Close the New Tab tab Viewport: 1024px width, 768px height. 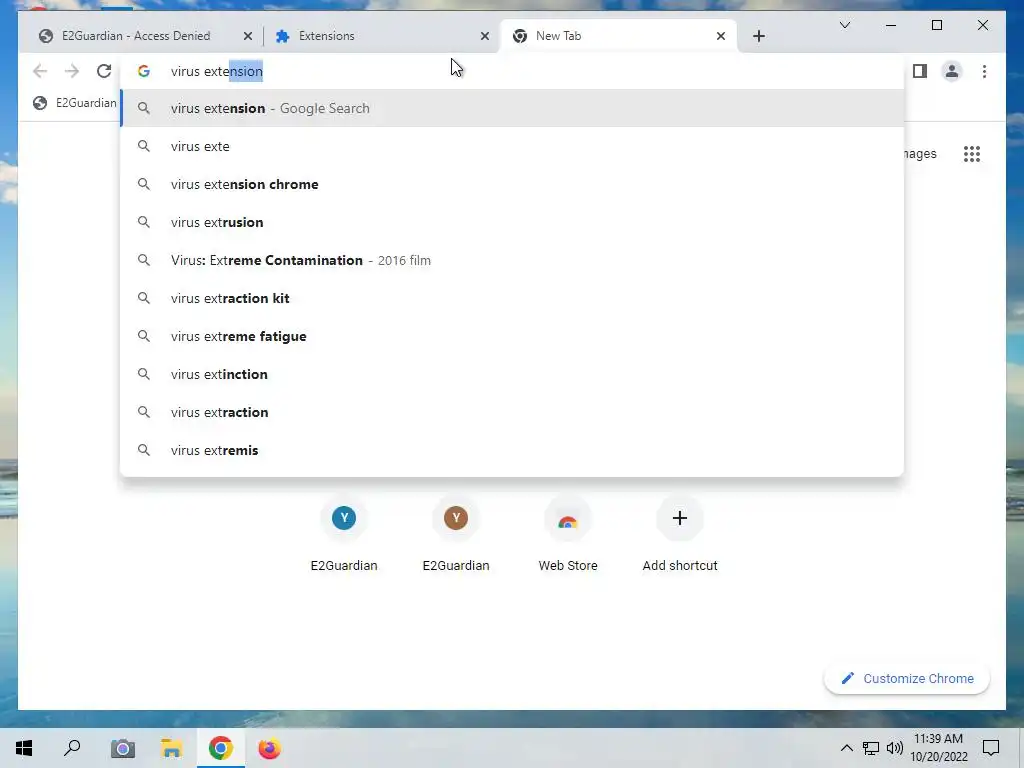pos(720,36)
